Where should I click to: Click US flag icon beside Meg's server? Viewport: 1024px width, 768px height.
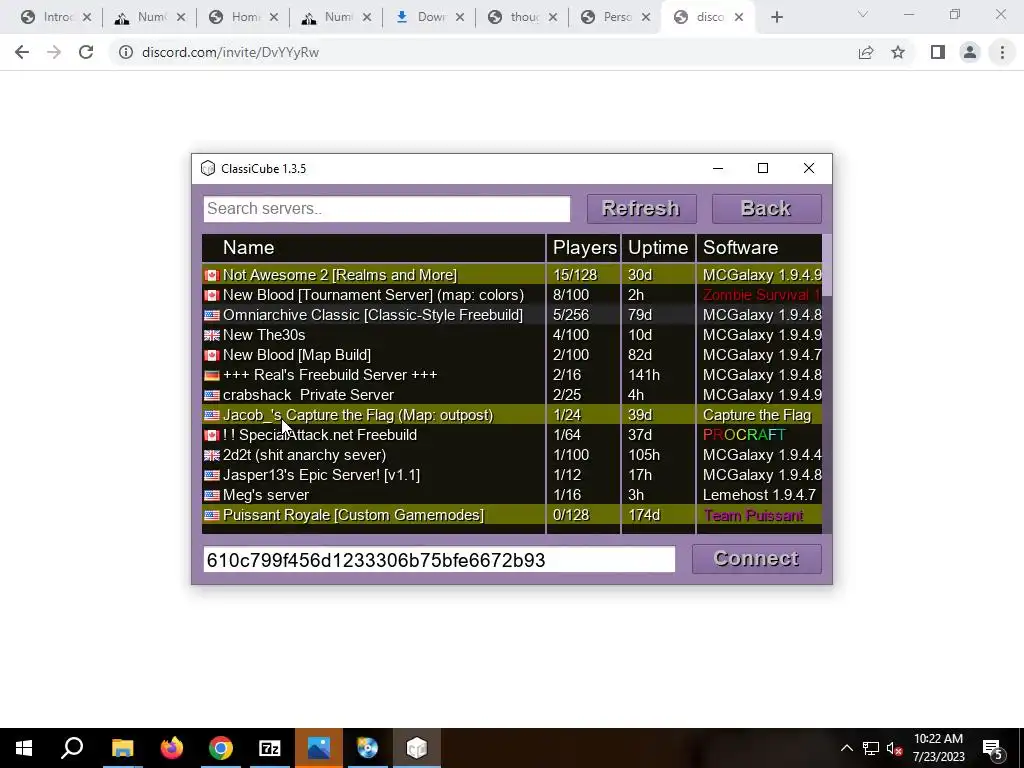click(x=212, y=496)
